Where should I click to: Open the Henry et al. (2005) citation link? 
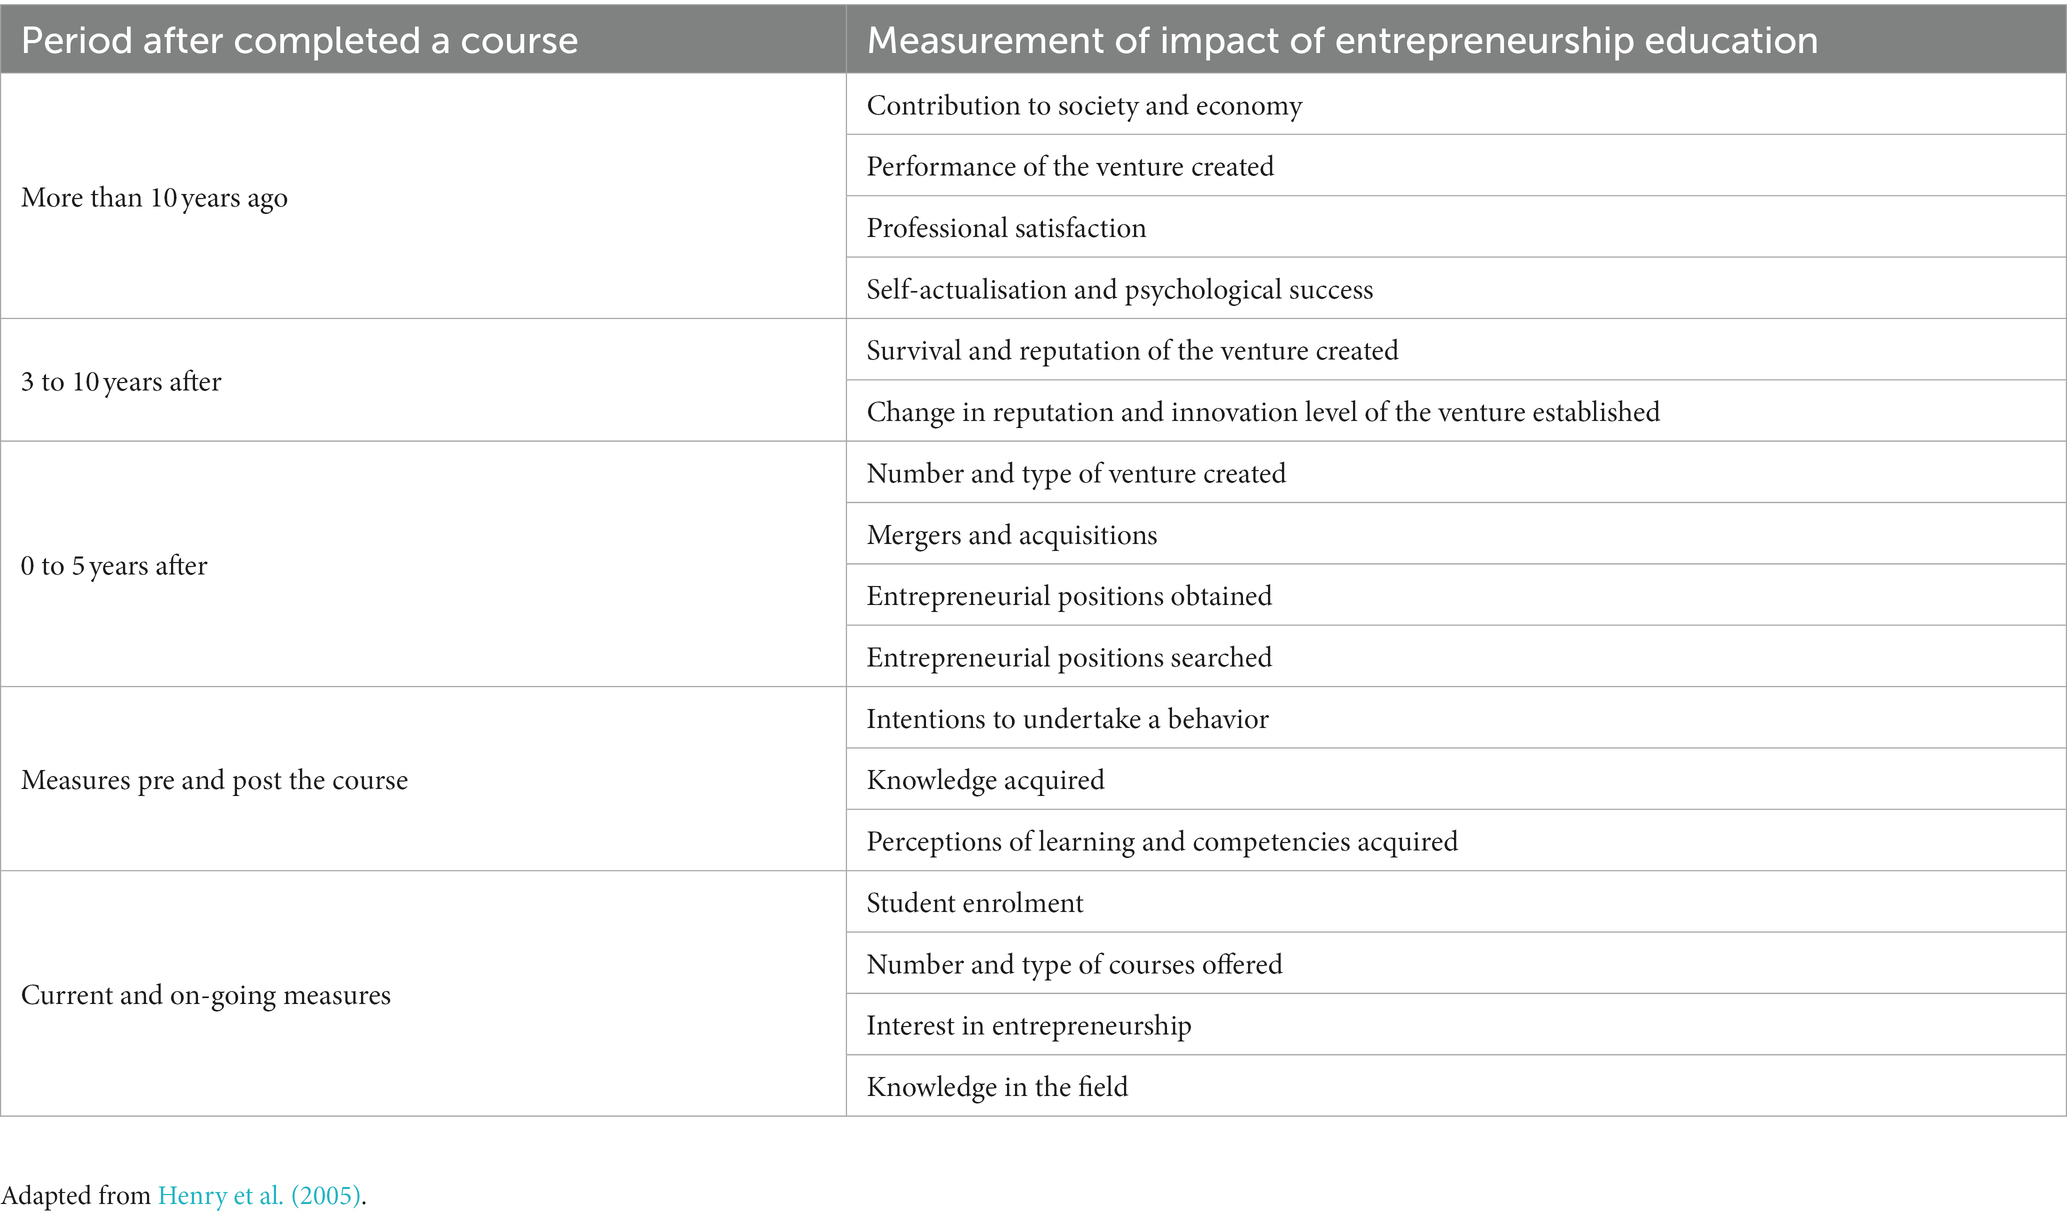pyautogui.click(x=259, y=1195)
